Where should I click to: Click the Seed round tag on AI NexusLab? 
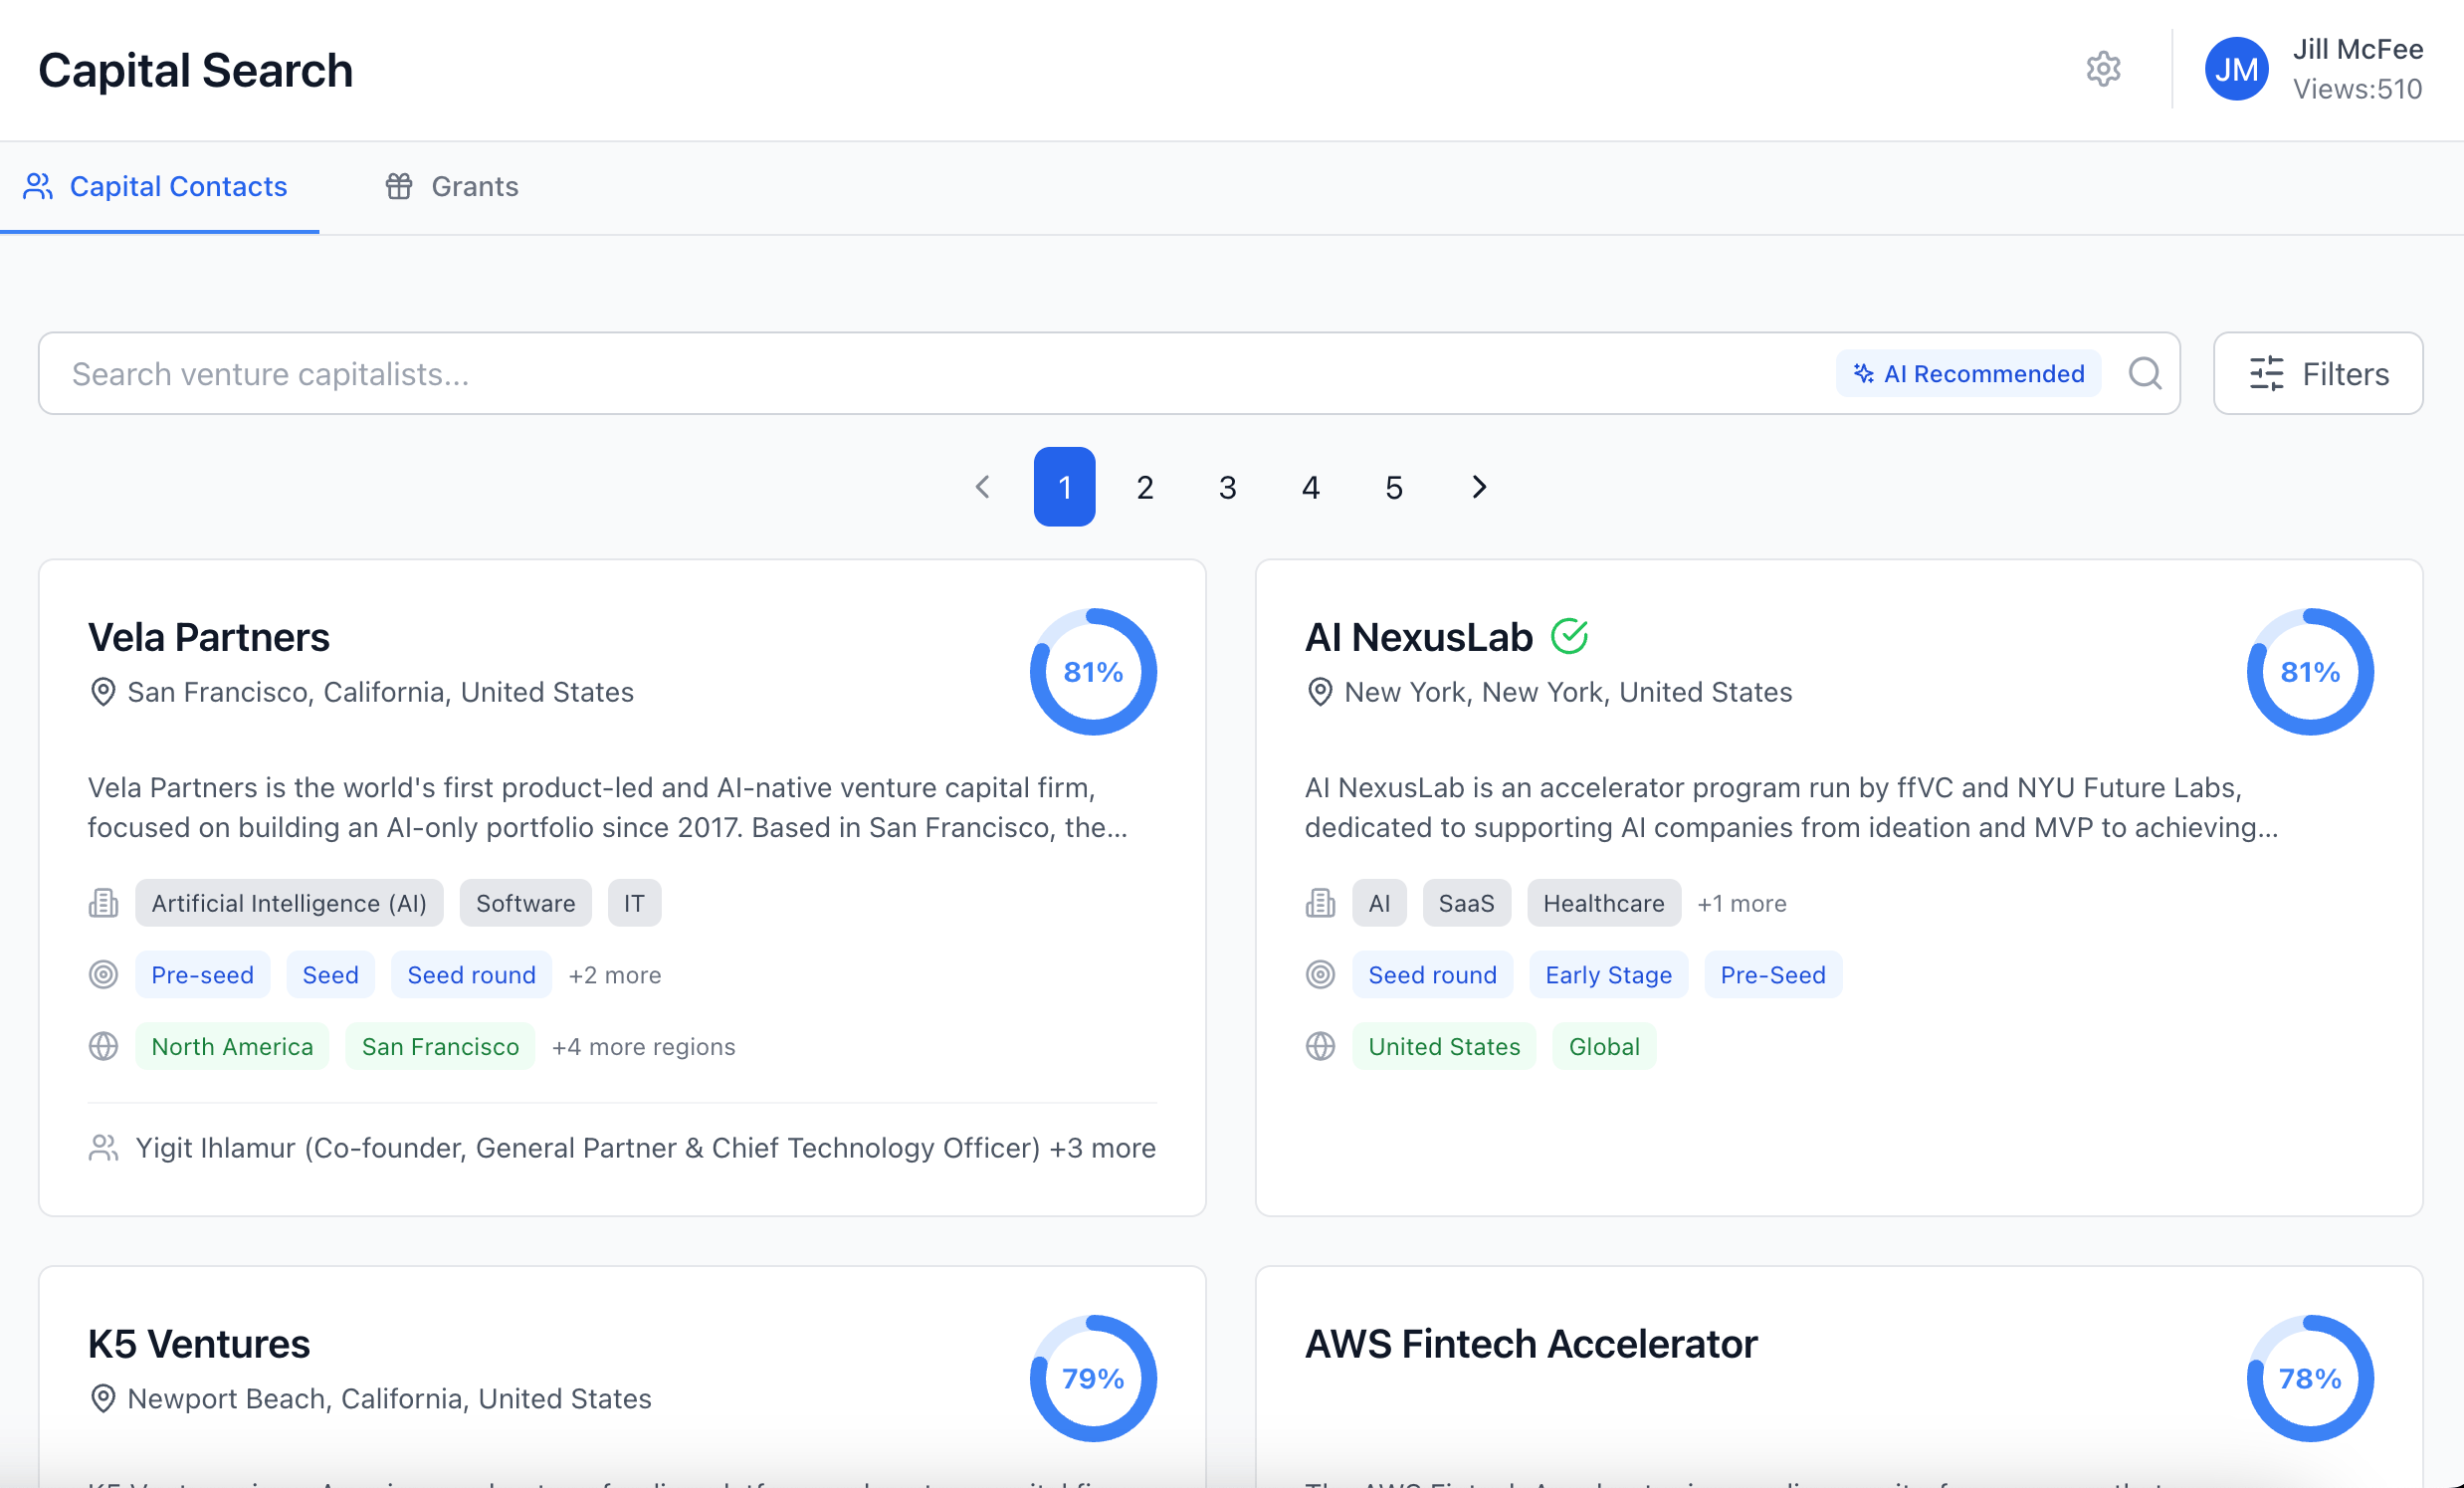(1432, 975)
